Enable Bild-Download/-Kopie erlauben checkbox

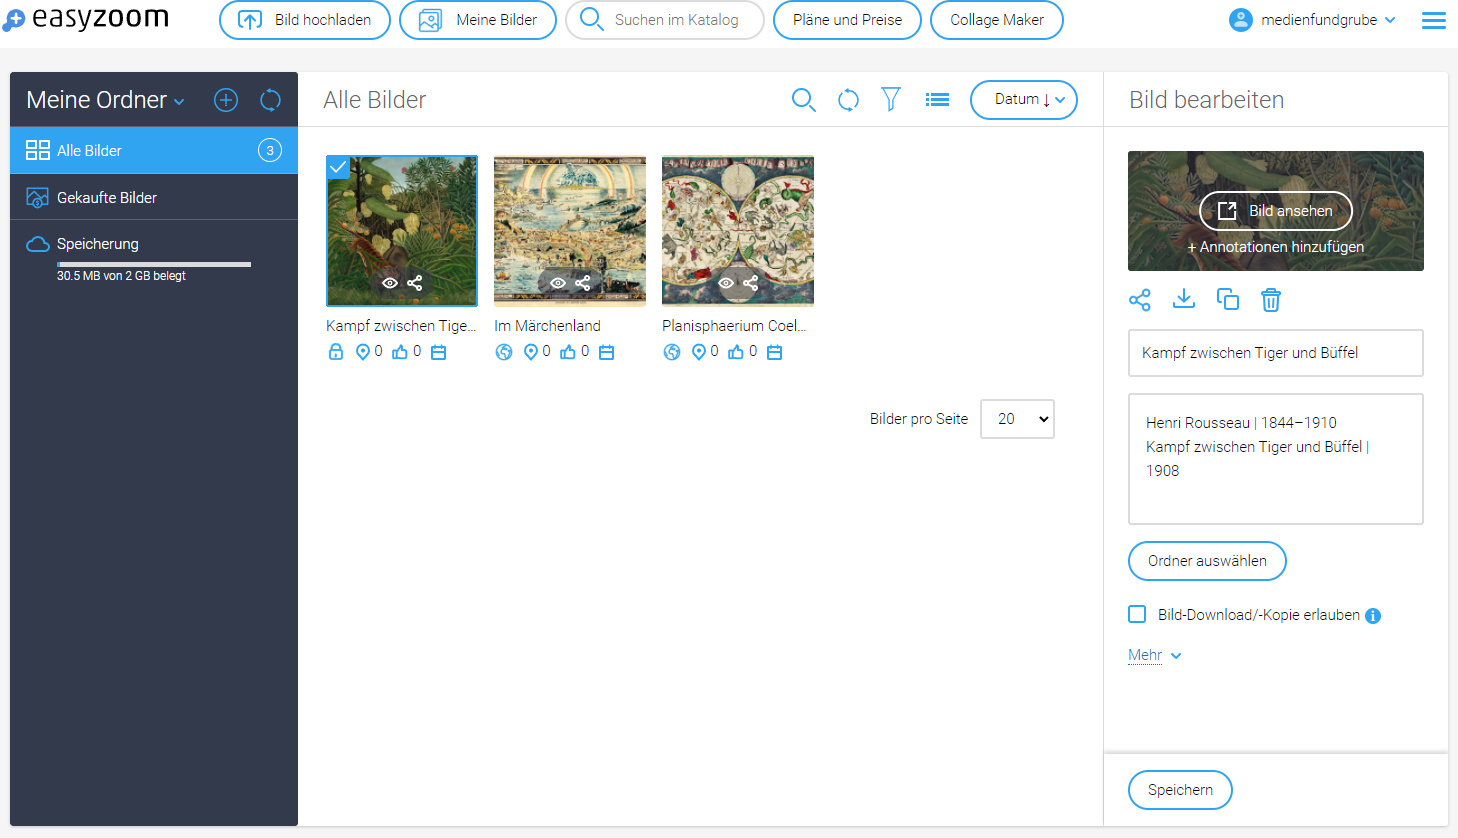coord(1137,614)
